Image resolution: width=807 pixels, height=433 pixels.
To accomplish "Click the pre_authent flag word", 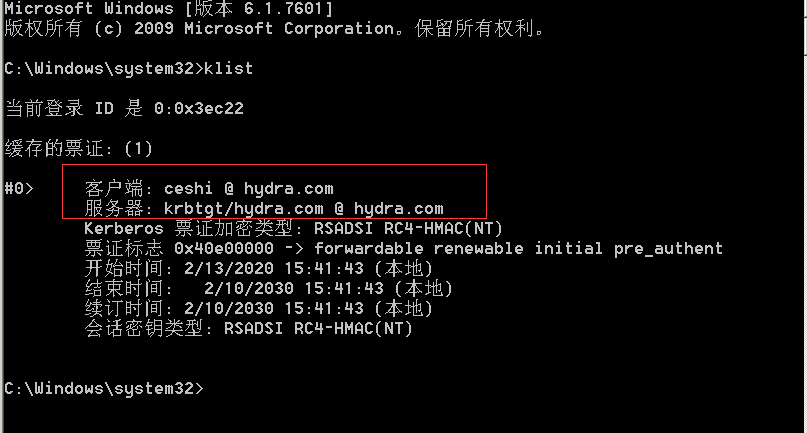I will click(669, 249).
